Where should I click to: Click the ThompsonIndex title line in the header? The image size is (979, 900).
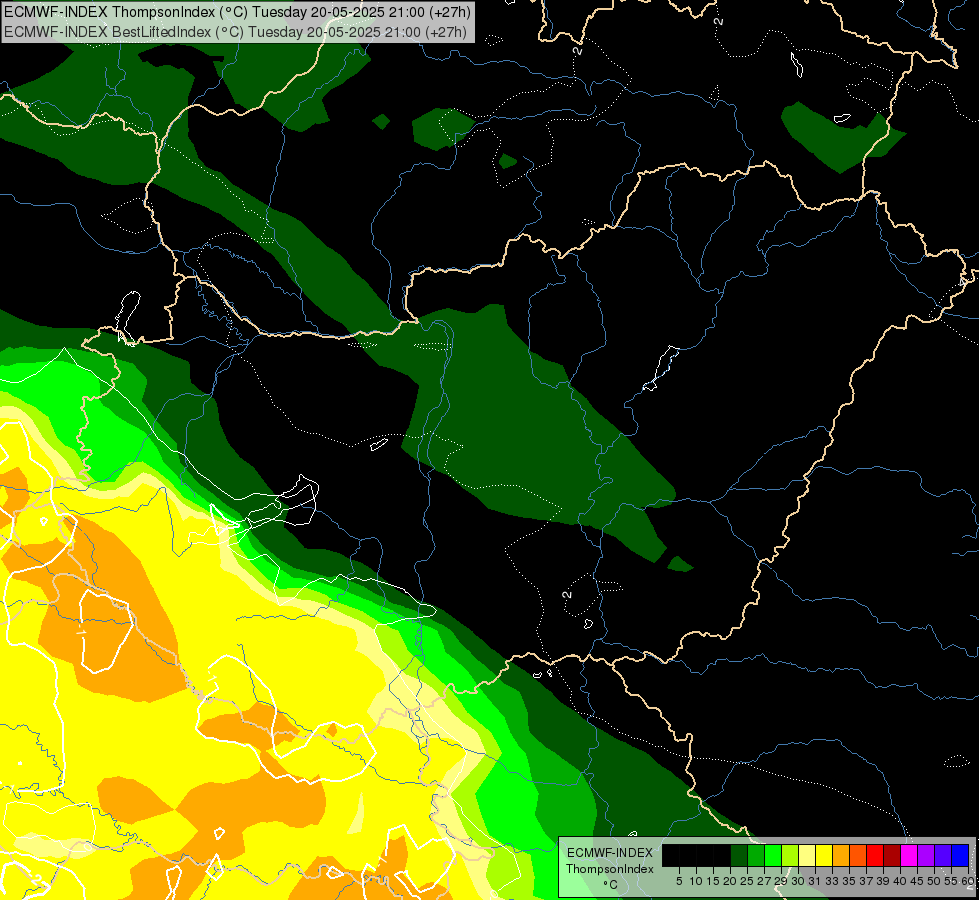point(237,11)
